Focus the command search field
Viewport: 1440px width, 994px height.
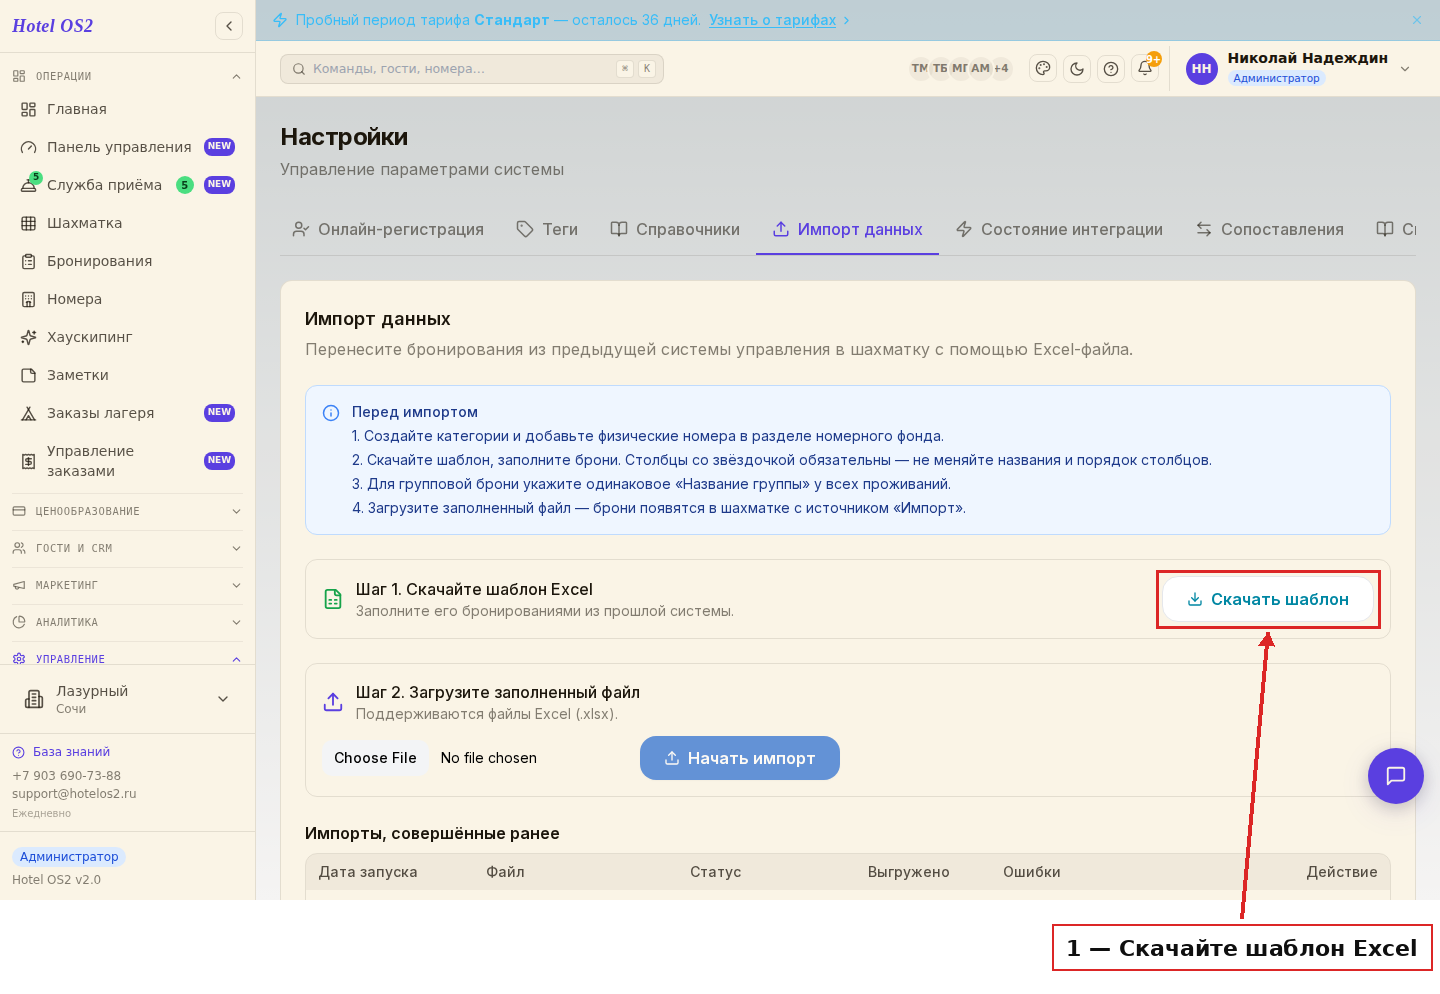(x=472, y=69)
